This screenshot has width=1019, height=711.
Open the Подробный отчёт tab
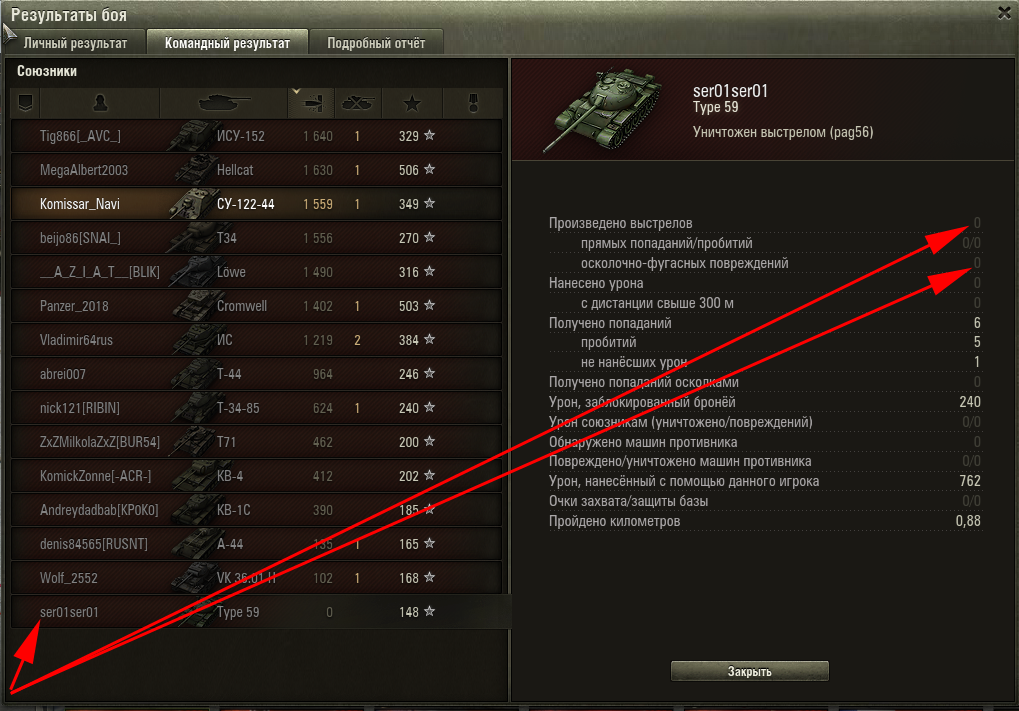376,43
